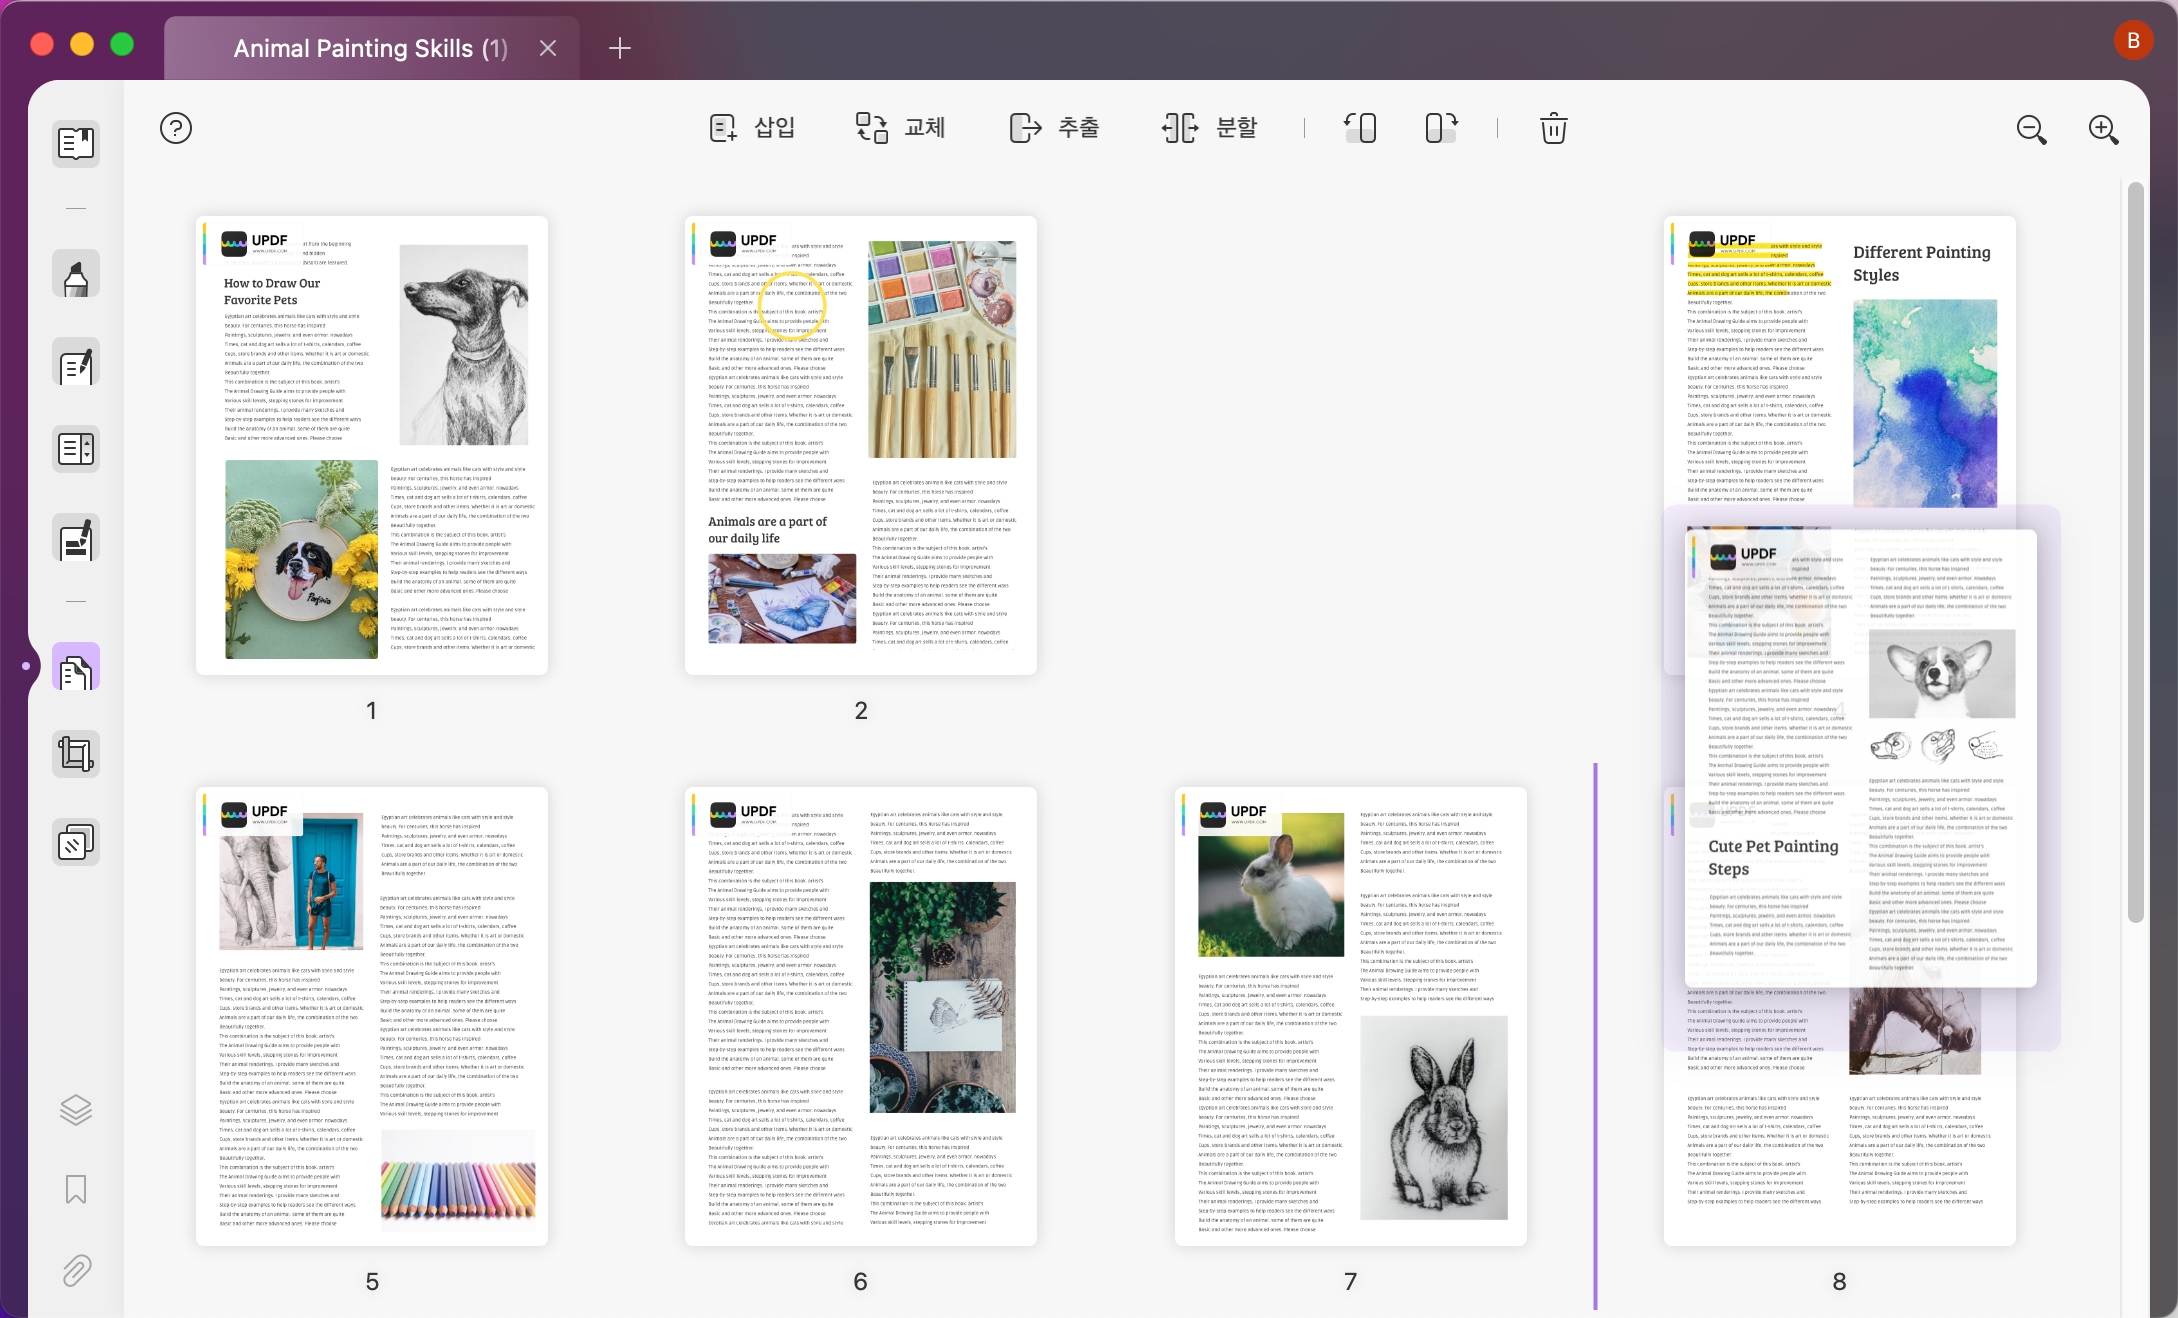
Task: Open the Reader mode sidebar icon
Action: (x=76, y=144)
